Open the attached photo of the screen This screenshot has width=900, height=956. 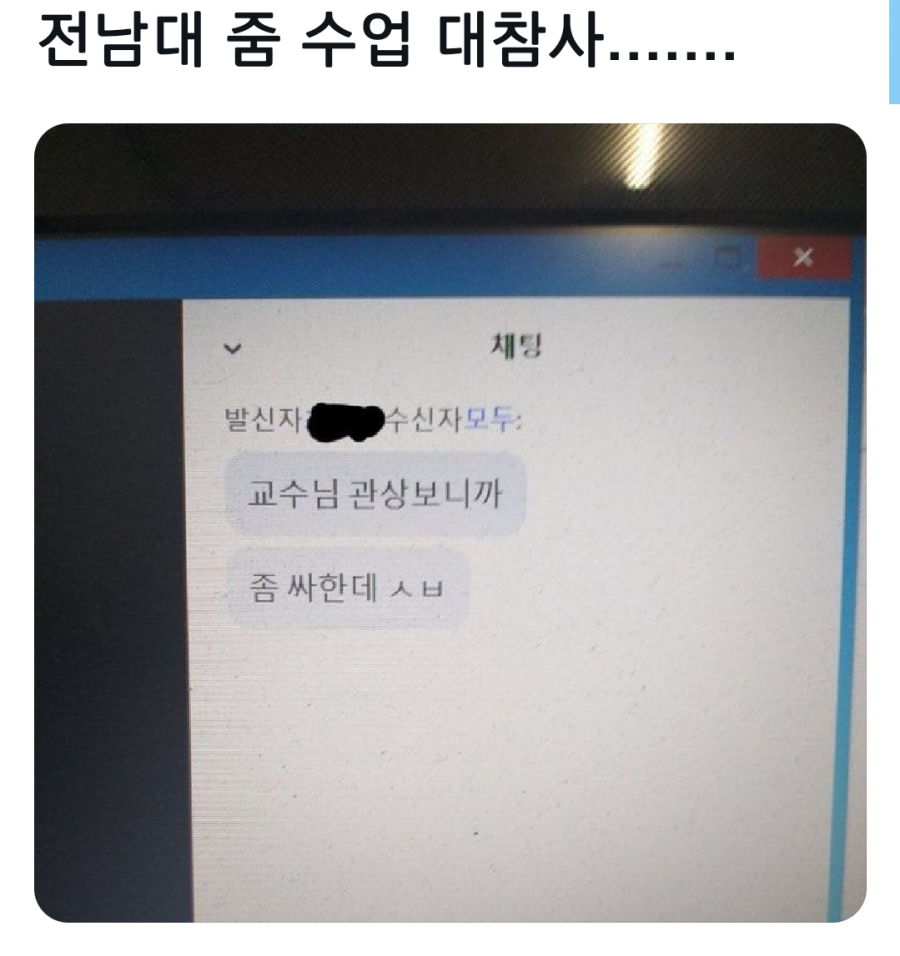tap(450, 523)
